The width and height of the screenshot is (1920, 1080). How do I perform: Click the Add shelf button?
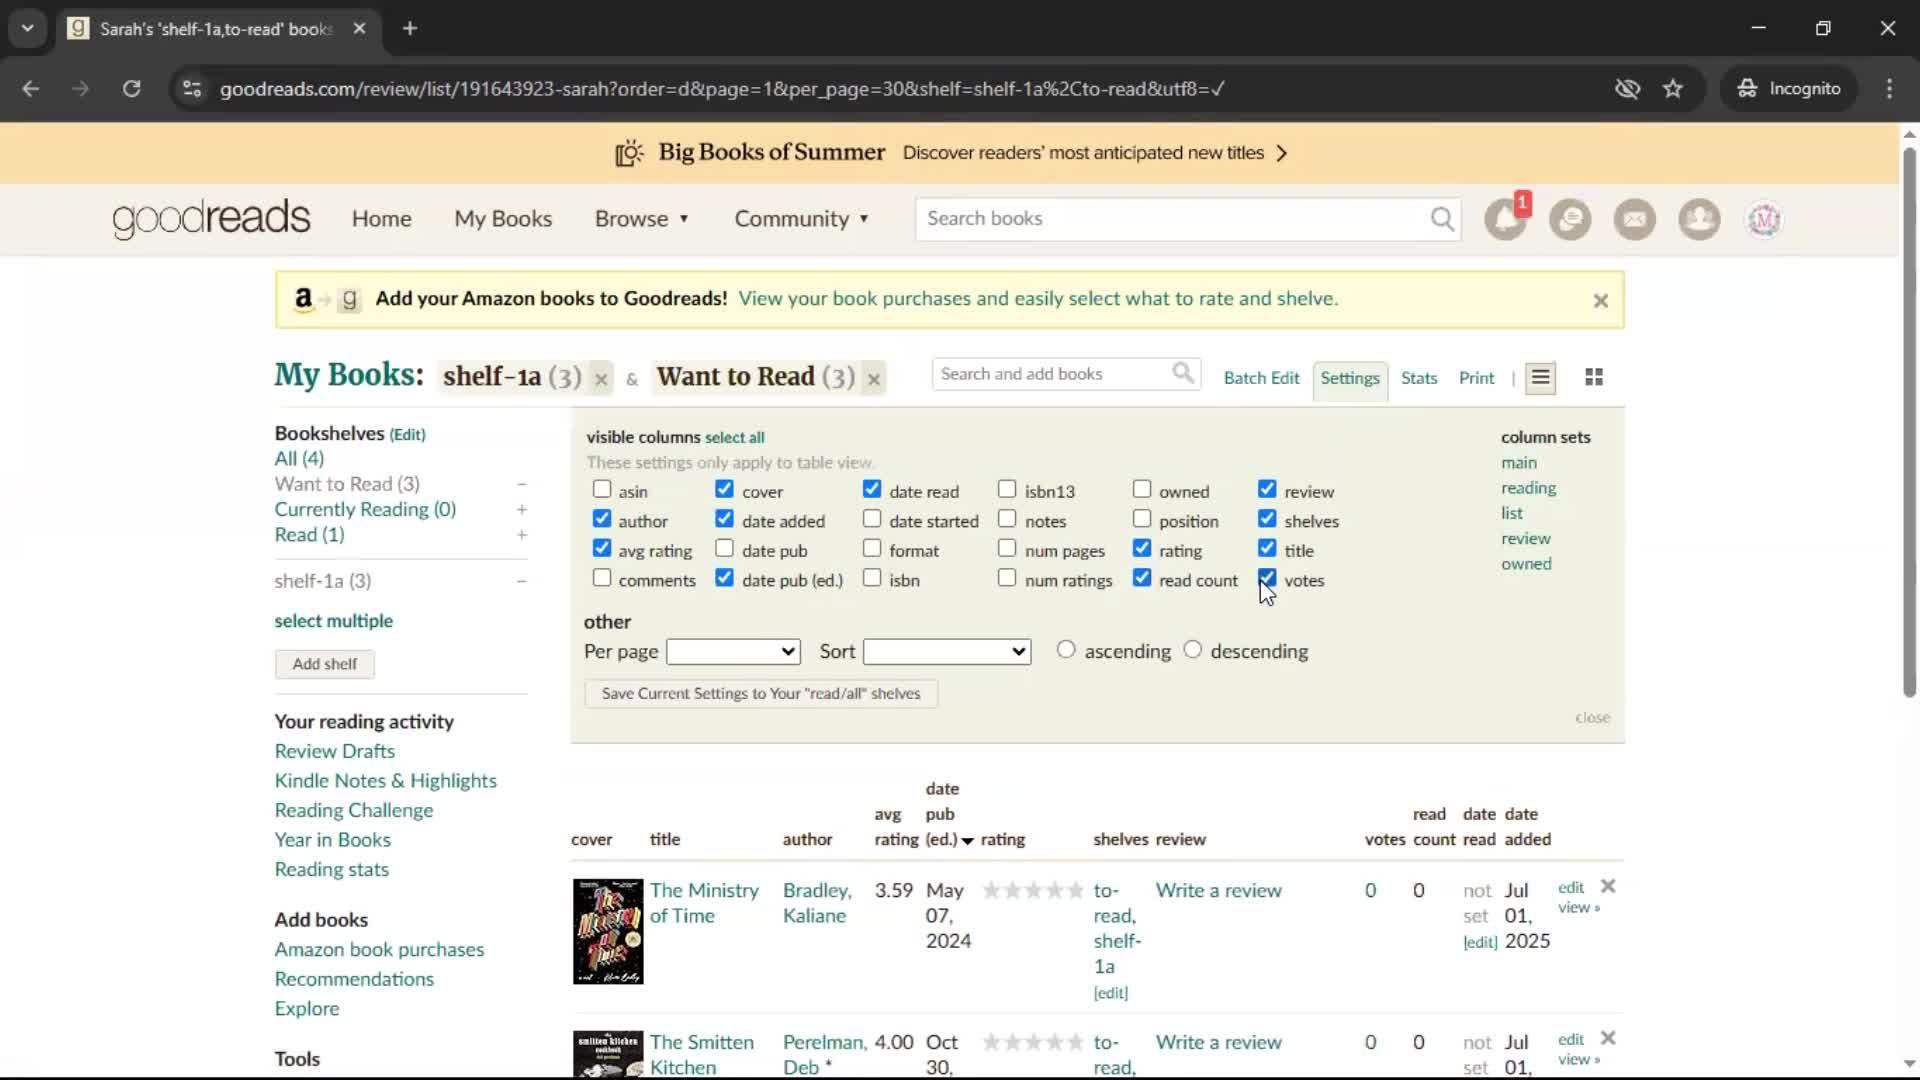[x=325, y=664]
